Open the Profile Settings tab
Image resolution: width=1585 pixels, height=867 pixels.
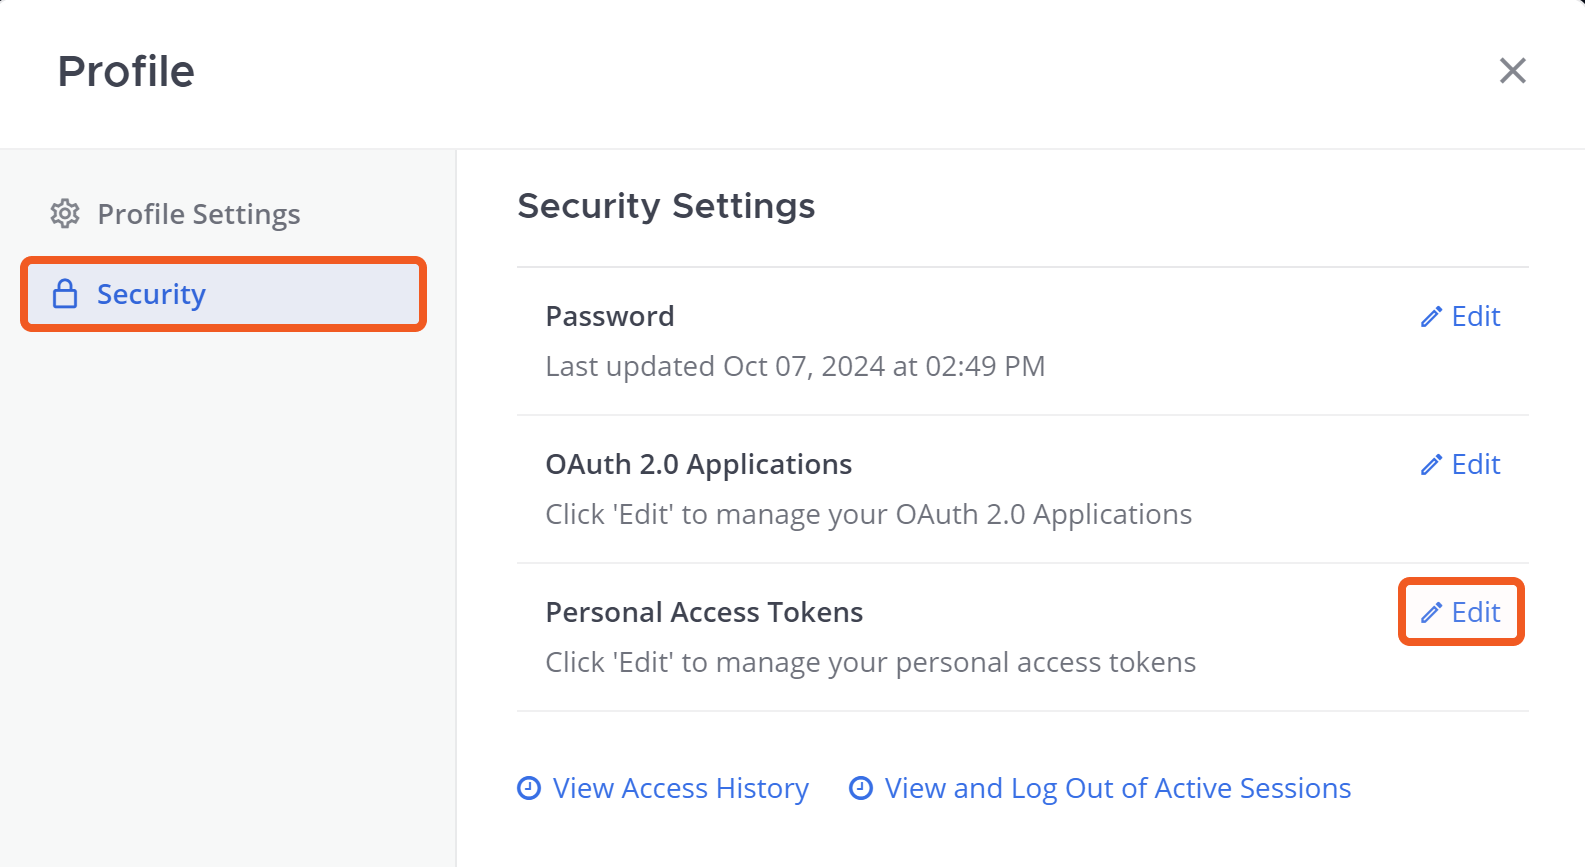(198, 214)
